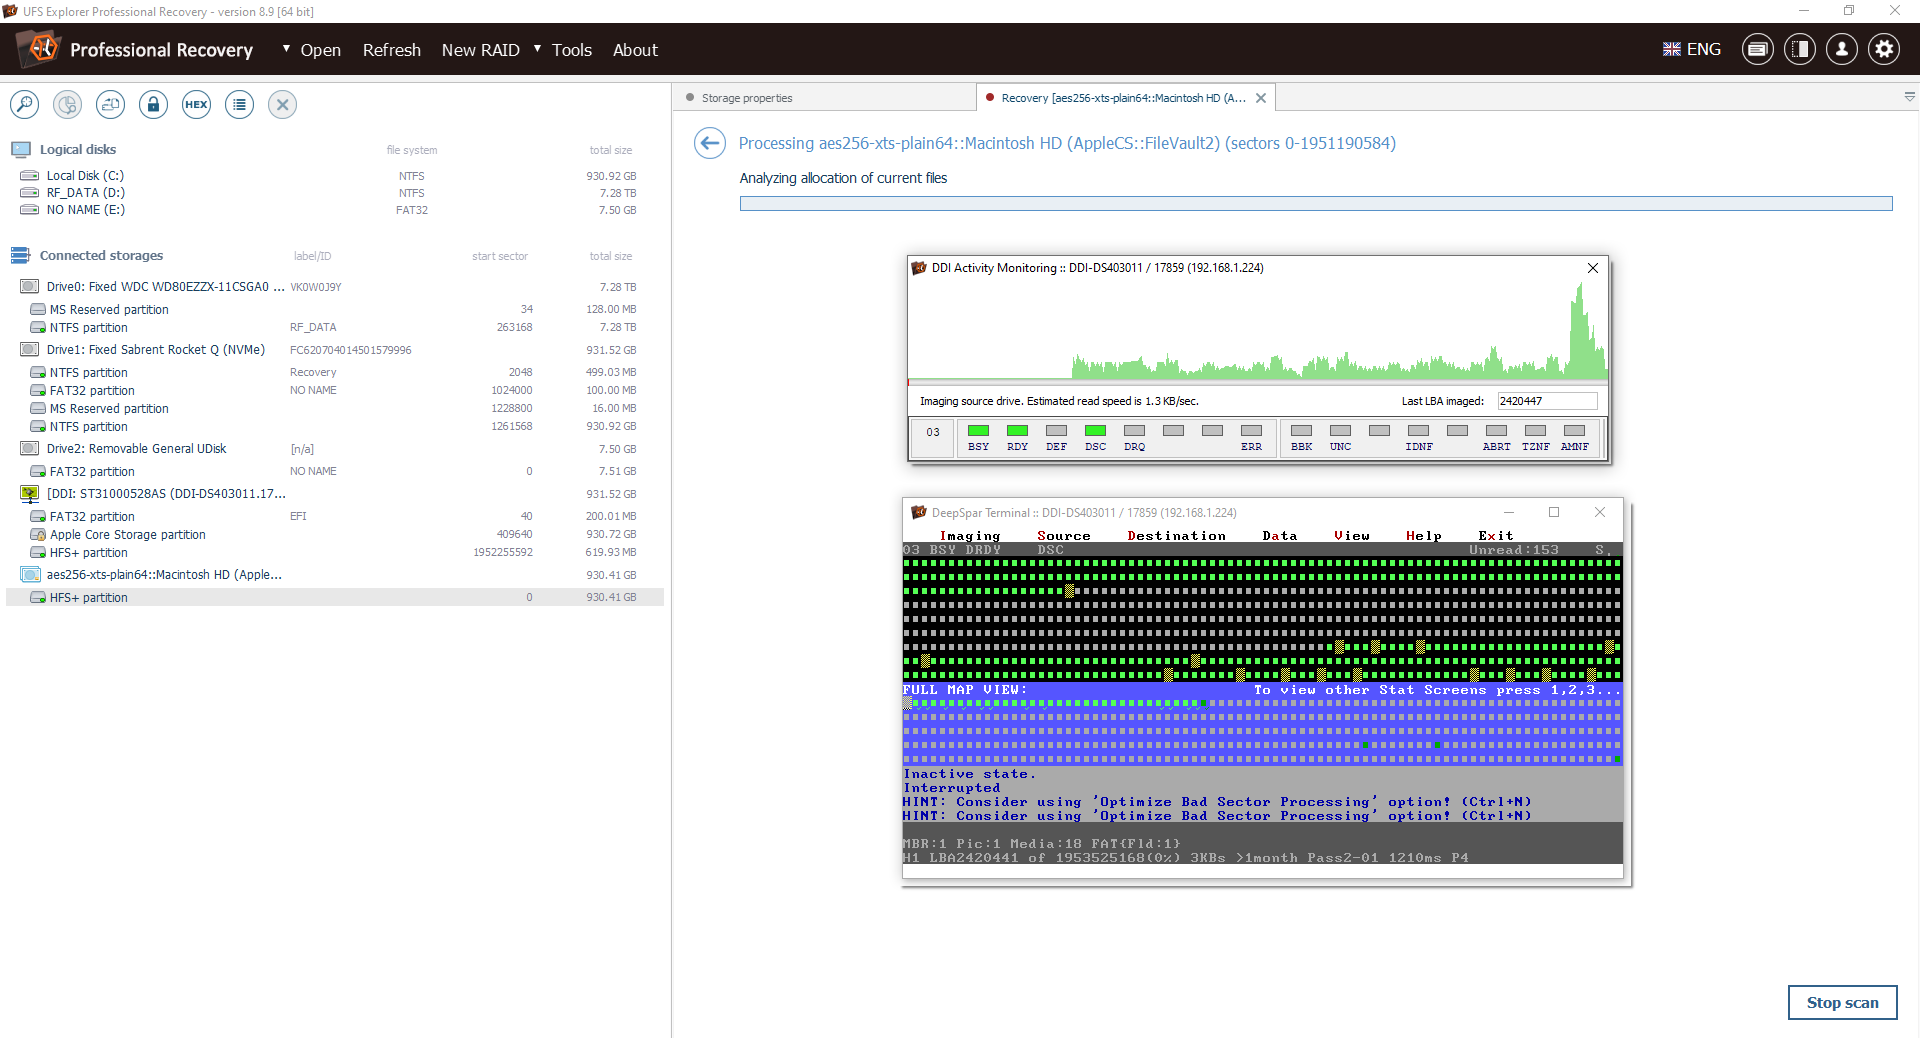Open the dropdown arrow before Tools

coord(537,49)
